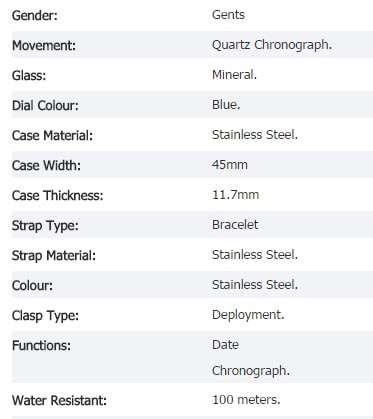Click the Gents value

point(228,15)
